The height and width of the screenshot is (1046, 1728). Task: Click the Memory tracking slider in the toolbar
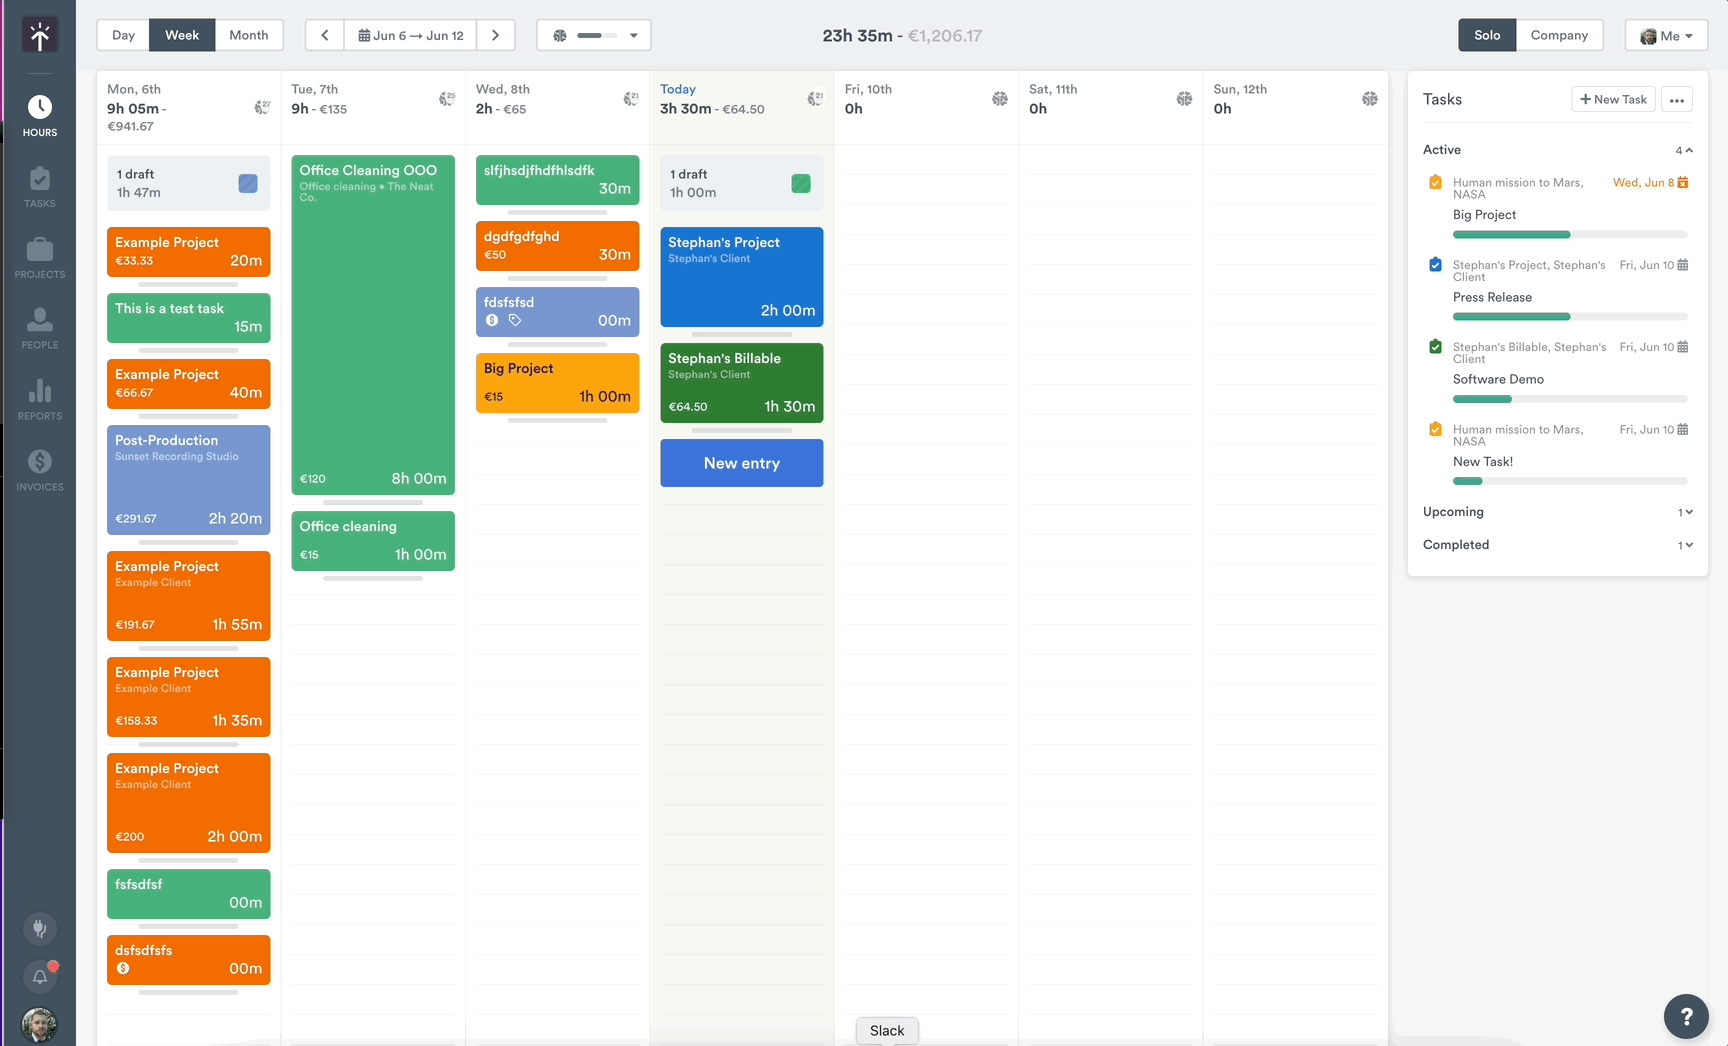[594, 35]
